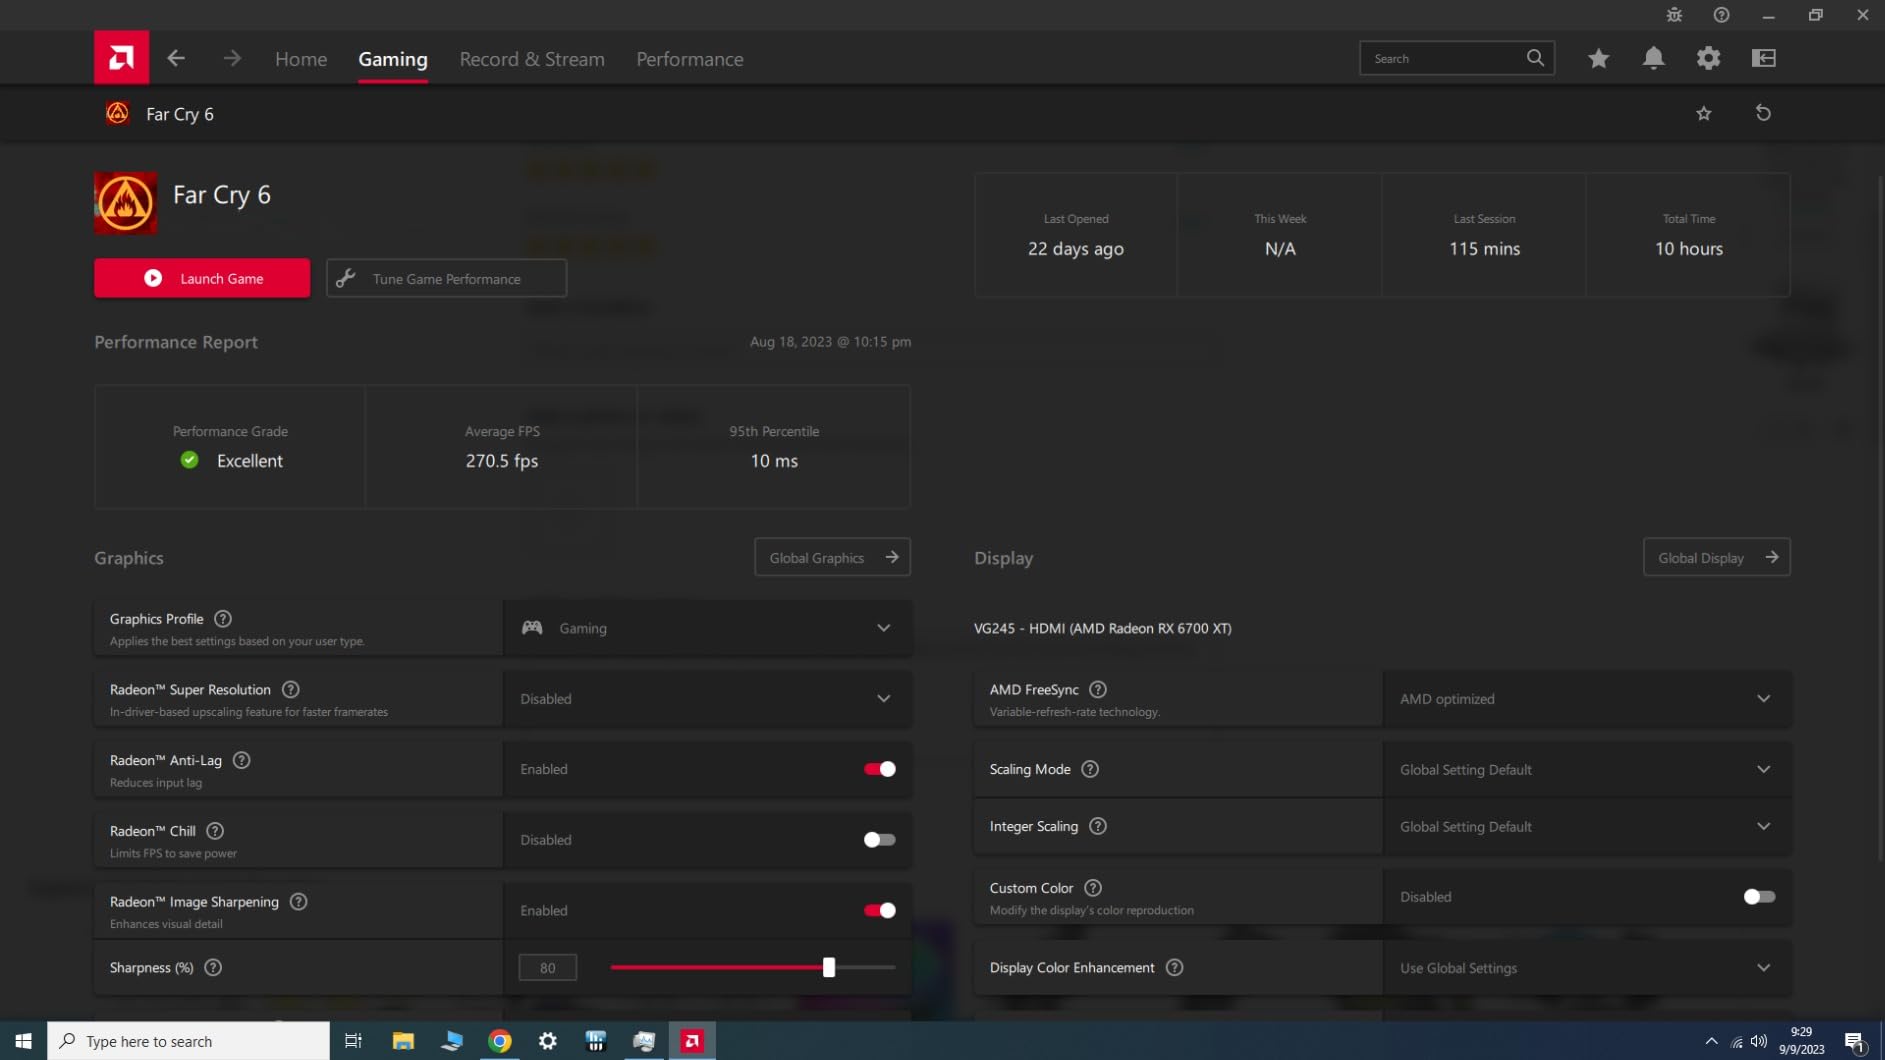Expand Radeon Super Resolution dropdown
1885x1060 pixels.
[707, 698]
